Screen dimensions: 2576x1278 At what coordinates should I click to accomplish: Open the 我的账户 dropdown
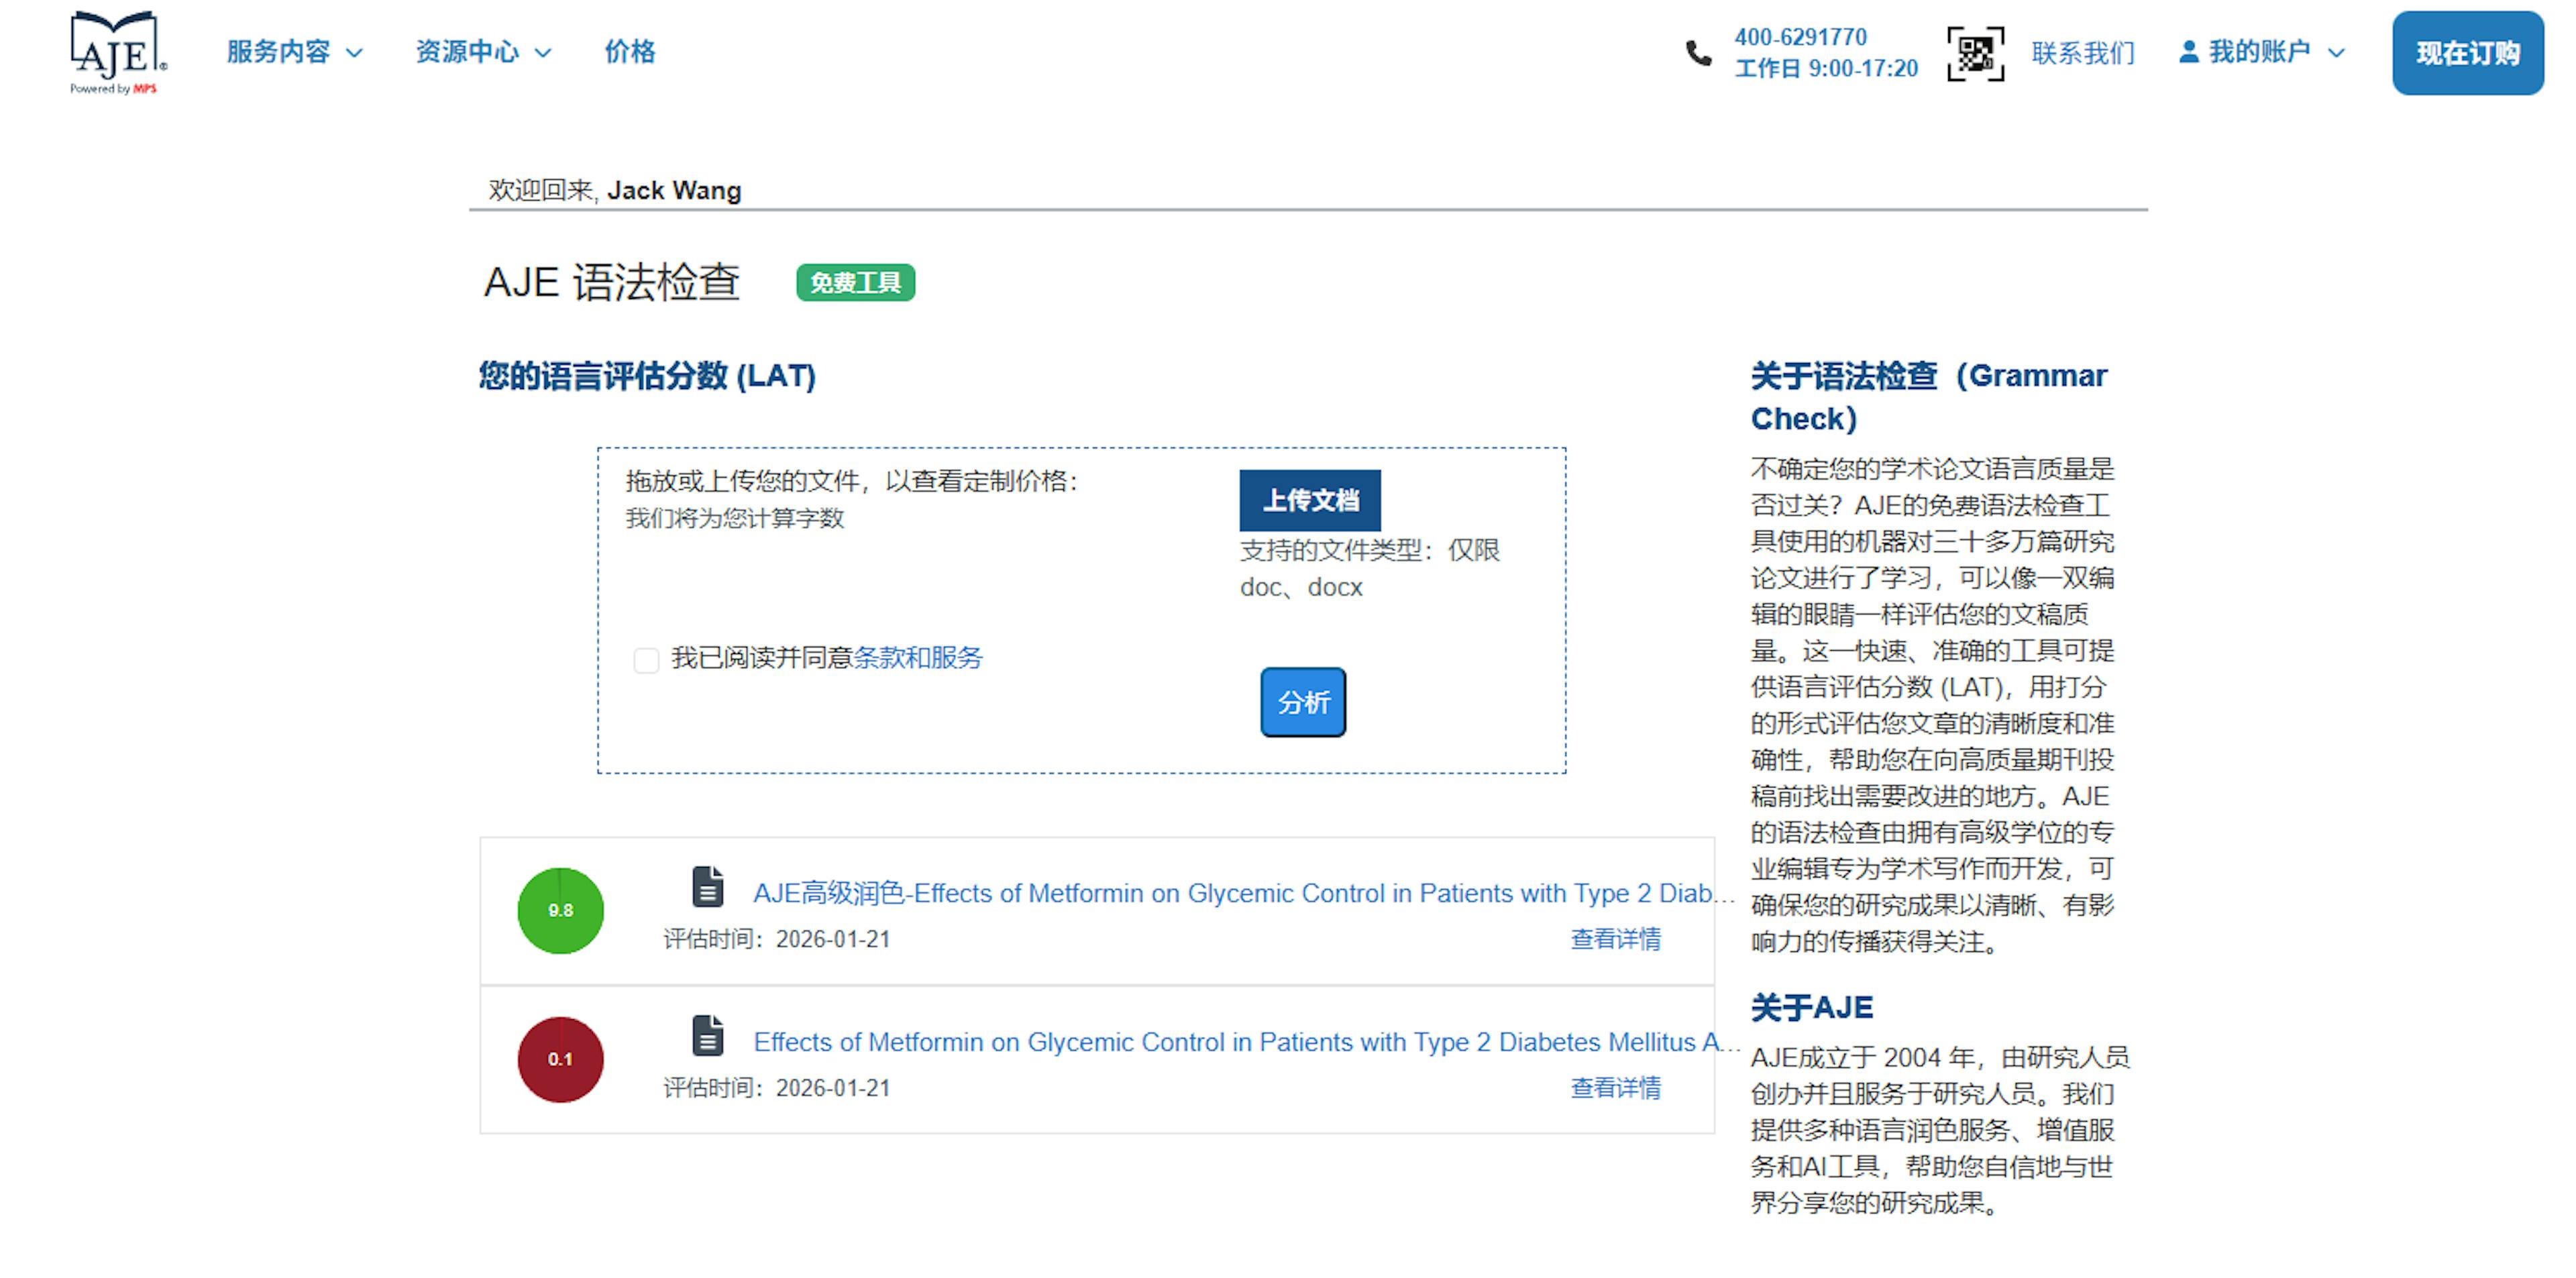(x=2262, y=51)
